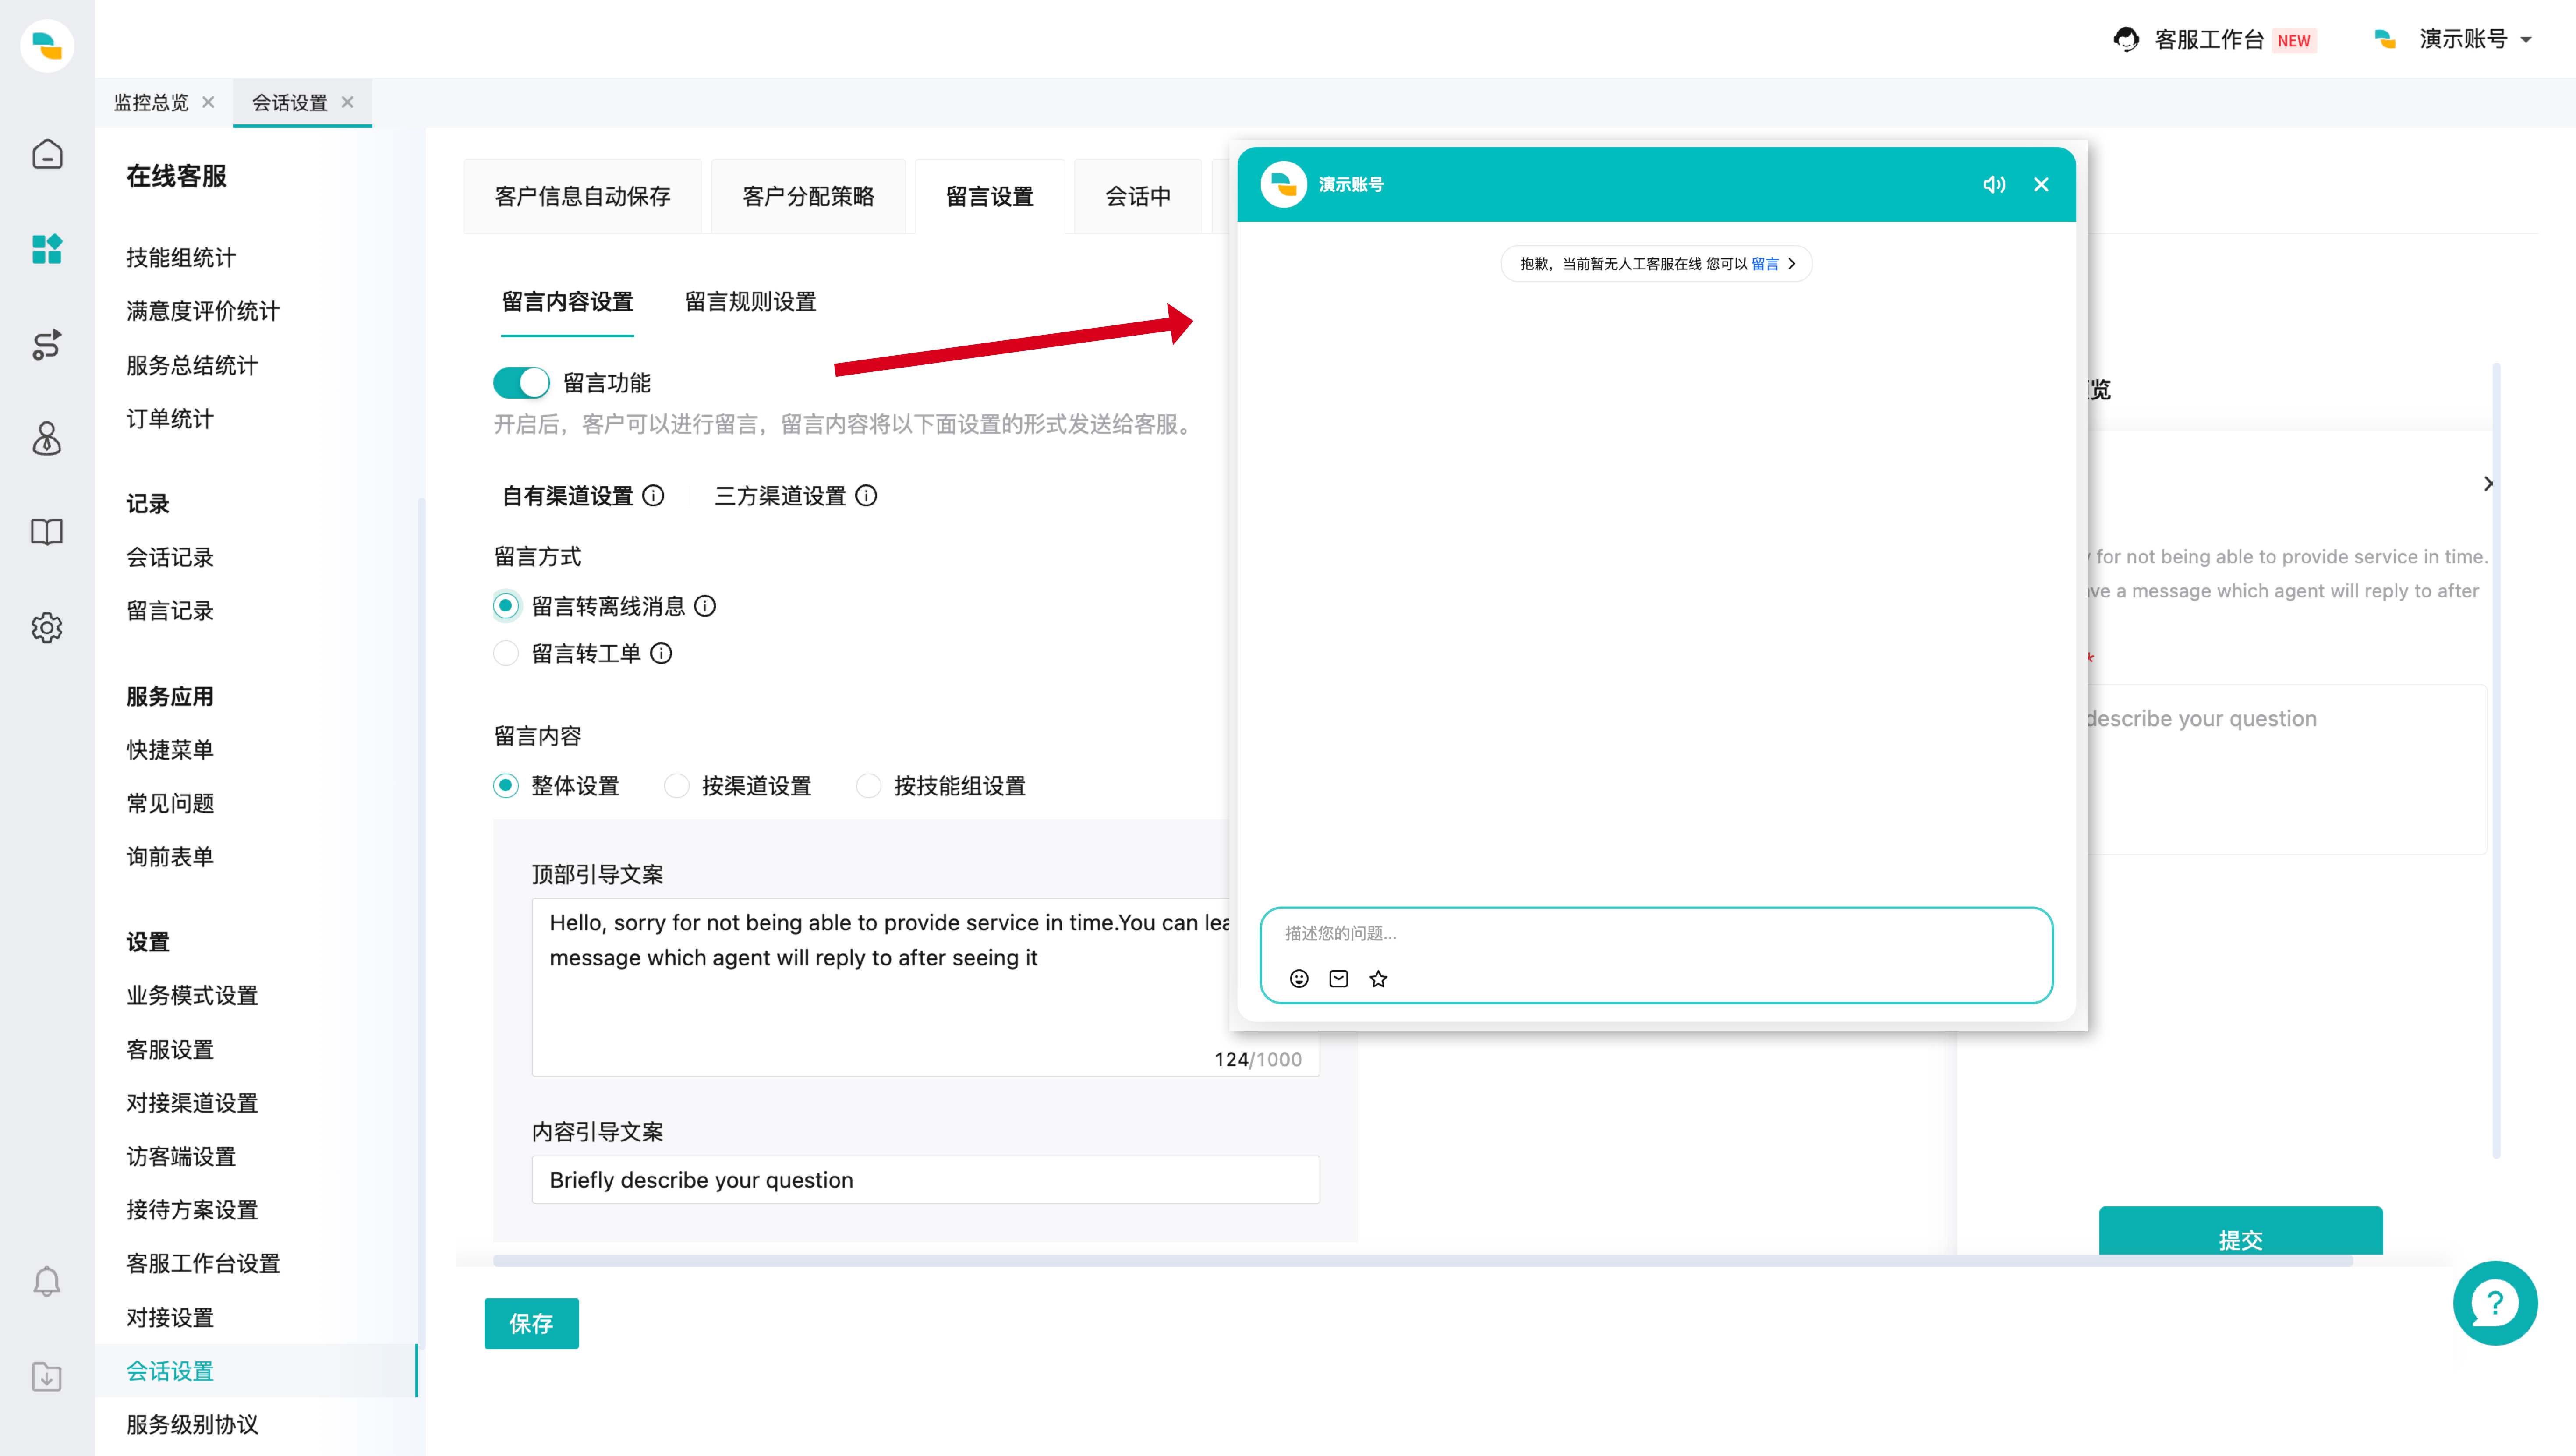Click the envelope icon in the chat toolbar
The width and height of the screenshot is (2576, 1456).
[x=1338, y=978]
